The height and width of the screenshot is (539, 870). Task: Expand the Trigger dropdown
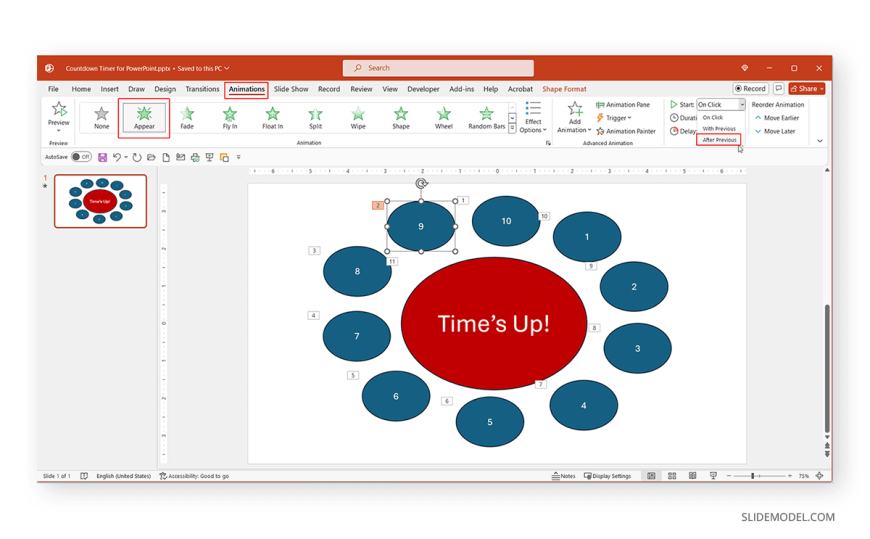pos(614,118)
